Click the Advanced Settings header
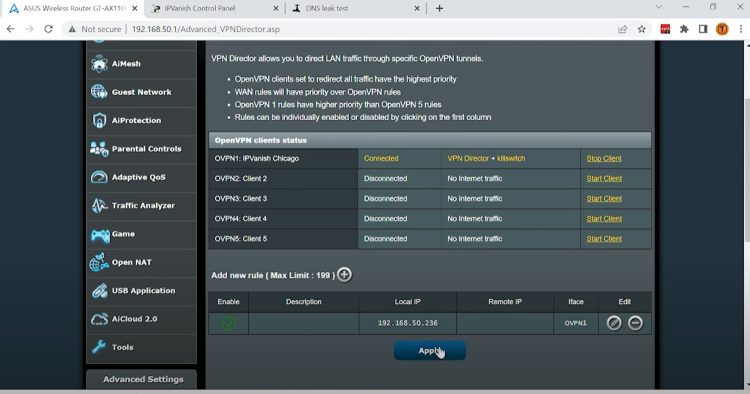Image resolution: width=750 pixels, height=394 pixels. [x=143, y=379]
